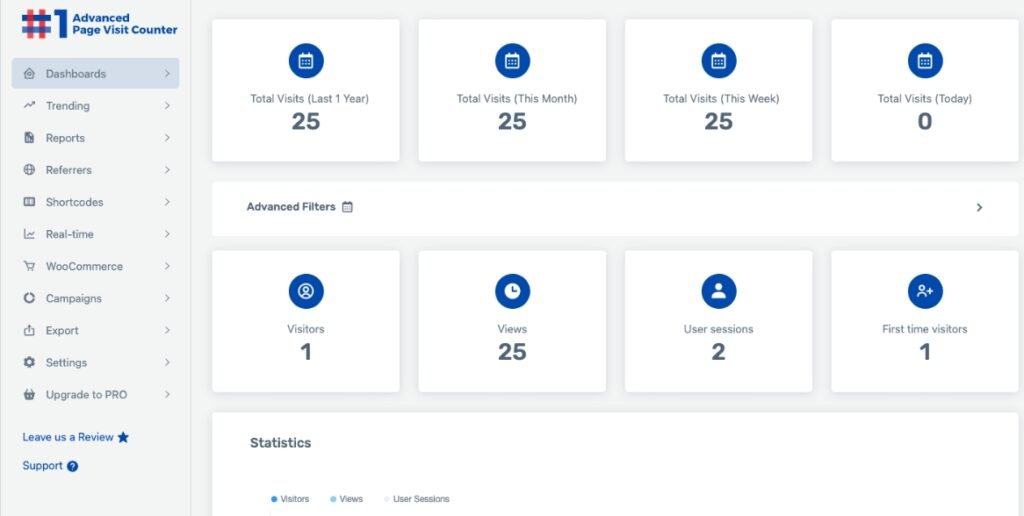
Task: Toggle the Visitors series in chart legend
Action: pos(290,499)
